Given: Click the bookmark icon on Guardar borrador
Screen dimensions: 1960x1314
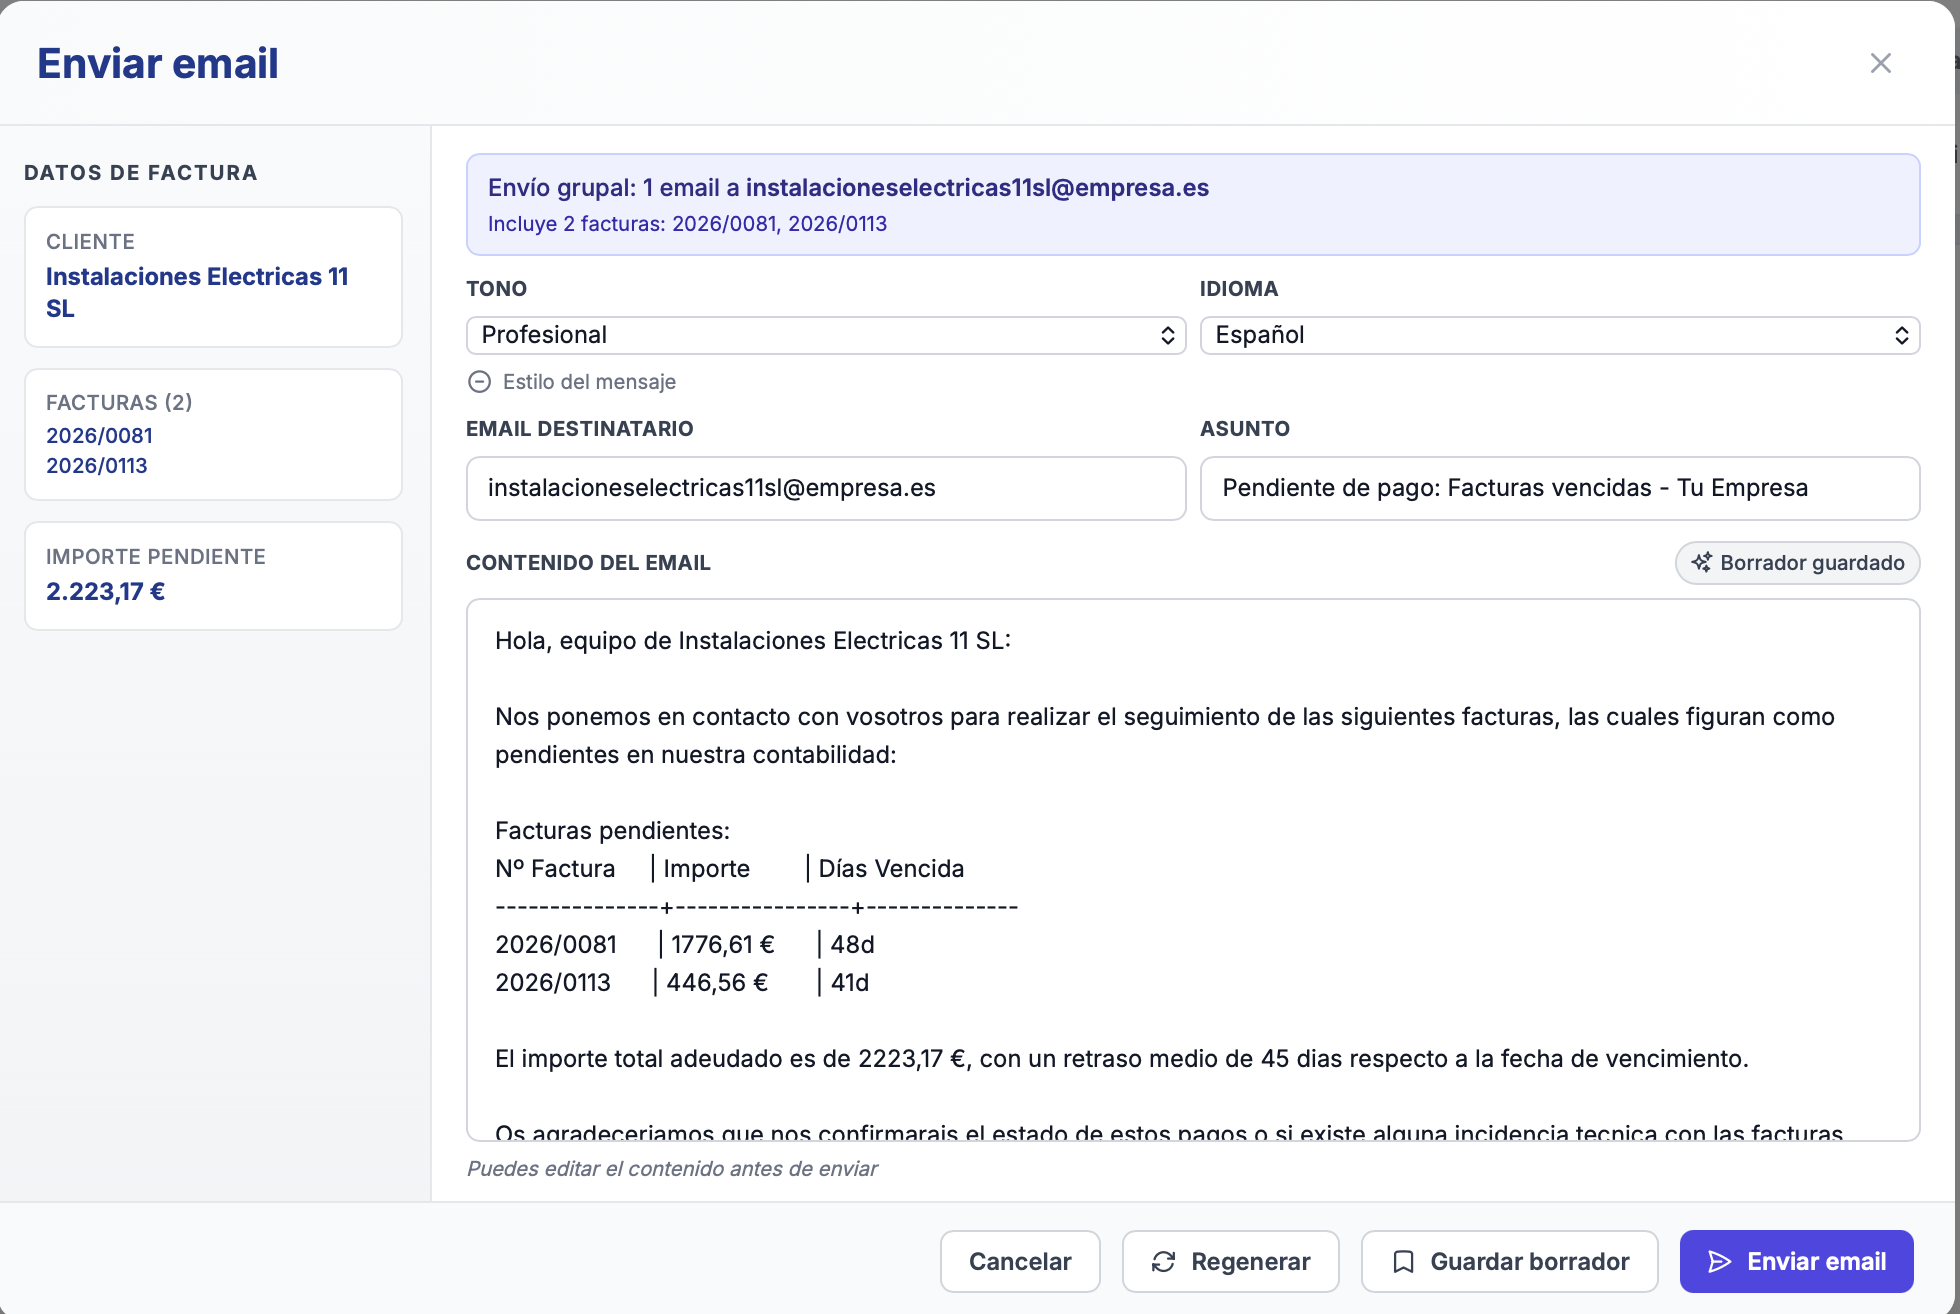Looking at the screenshot, I should [x=1403, y=1262].
